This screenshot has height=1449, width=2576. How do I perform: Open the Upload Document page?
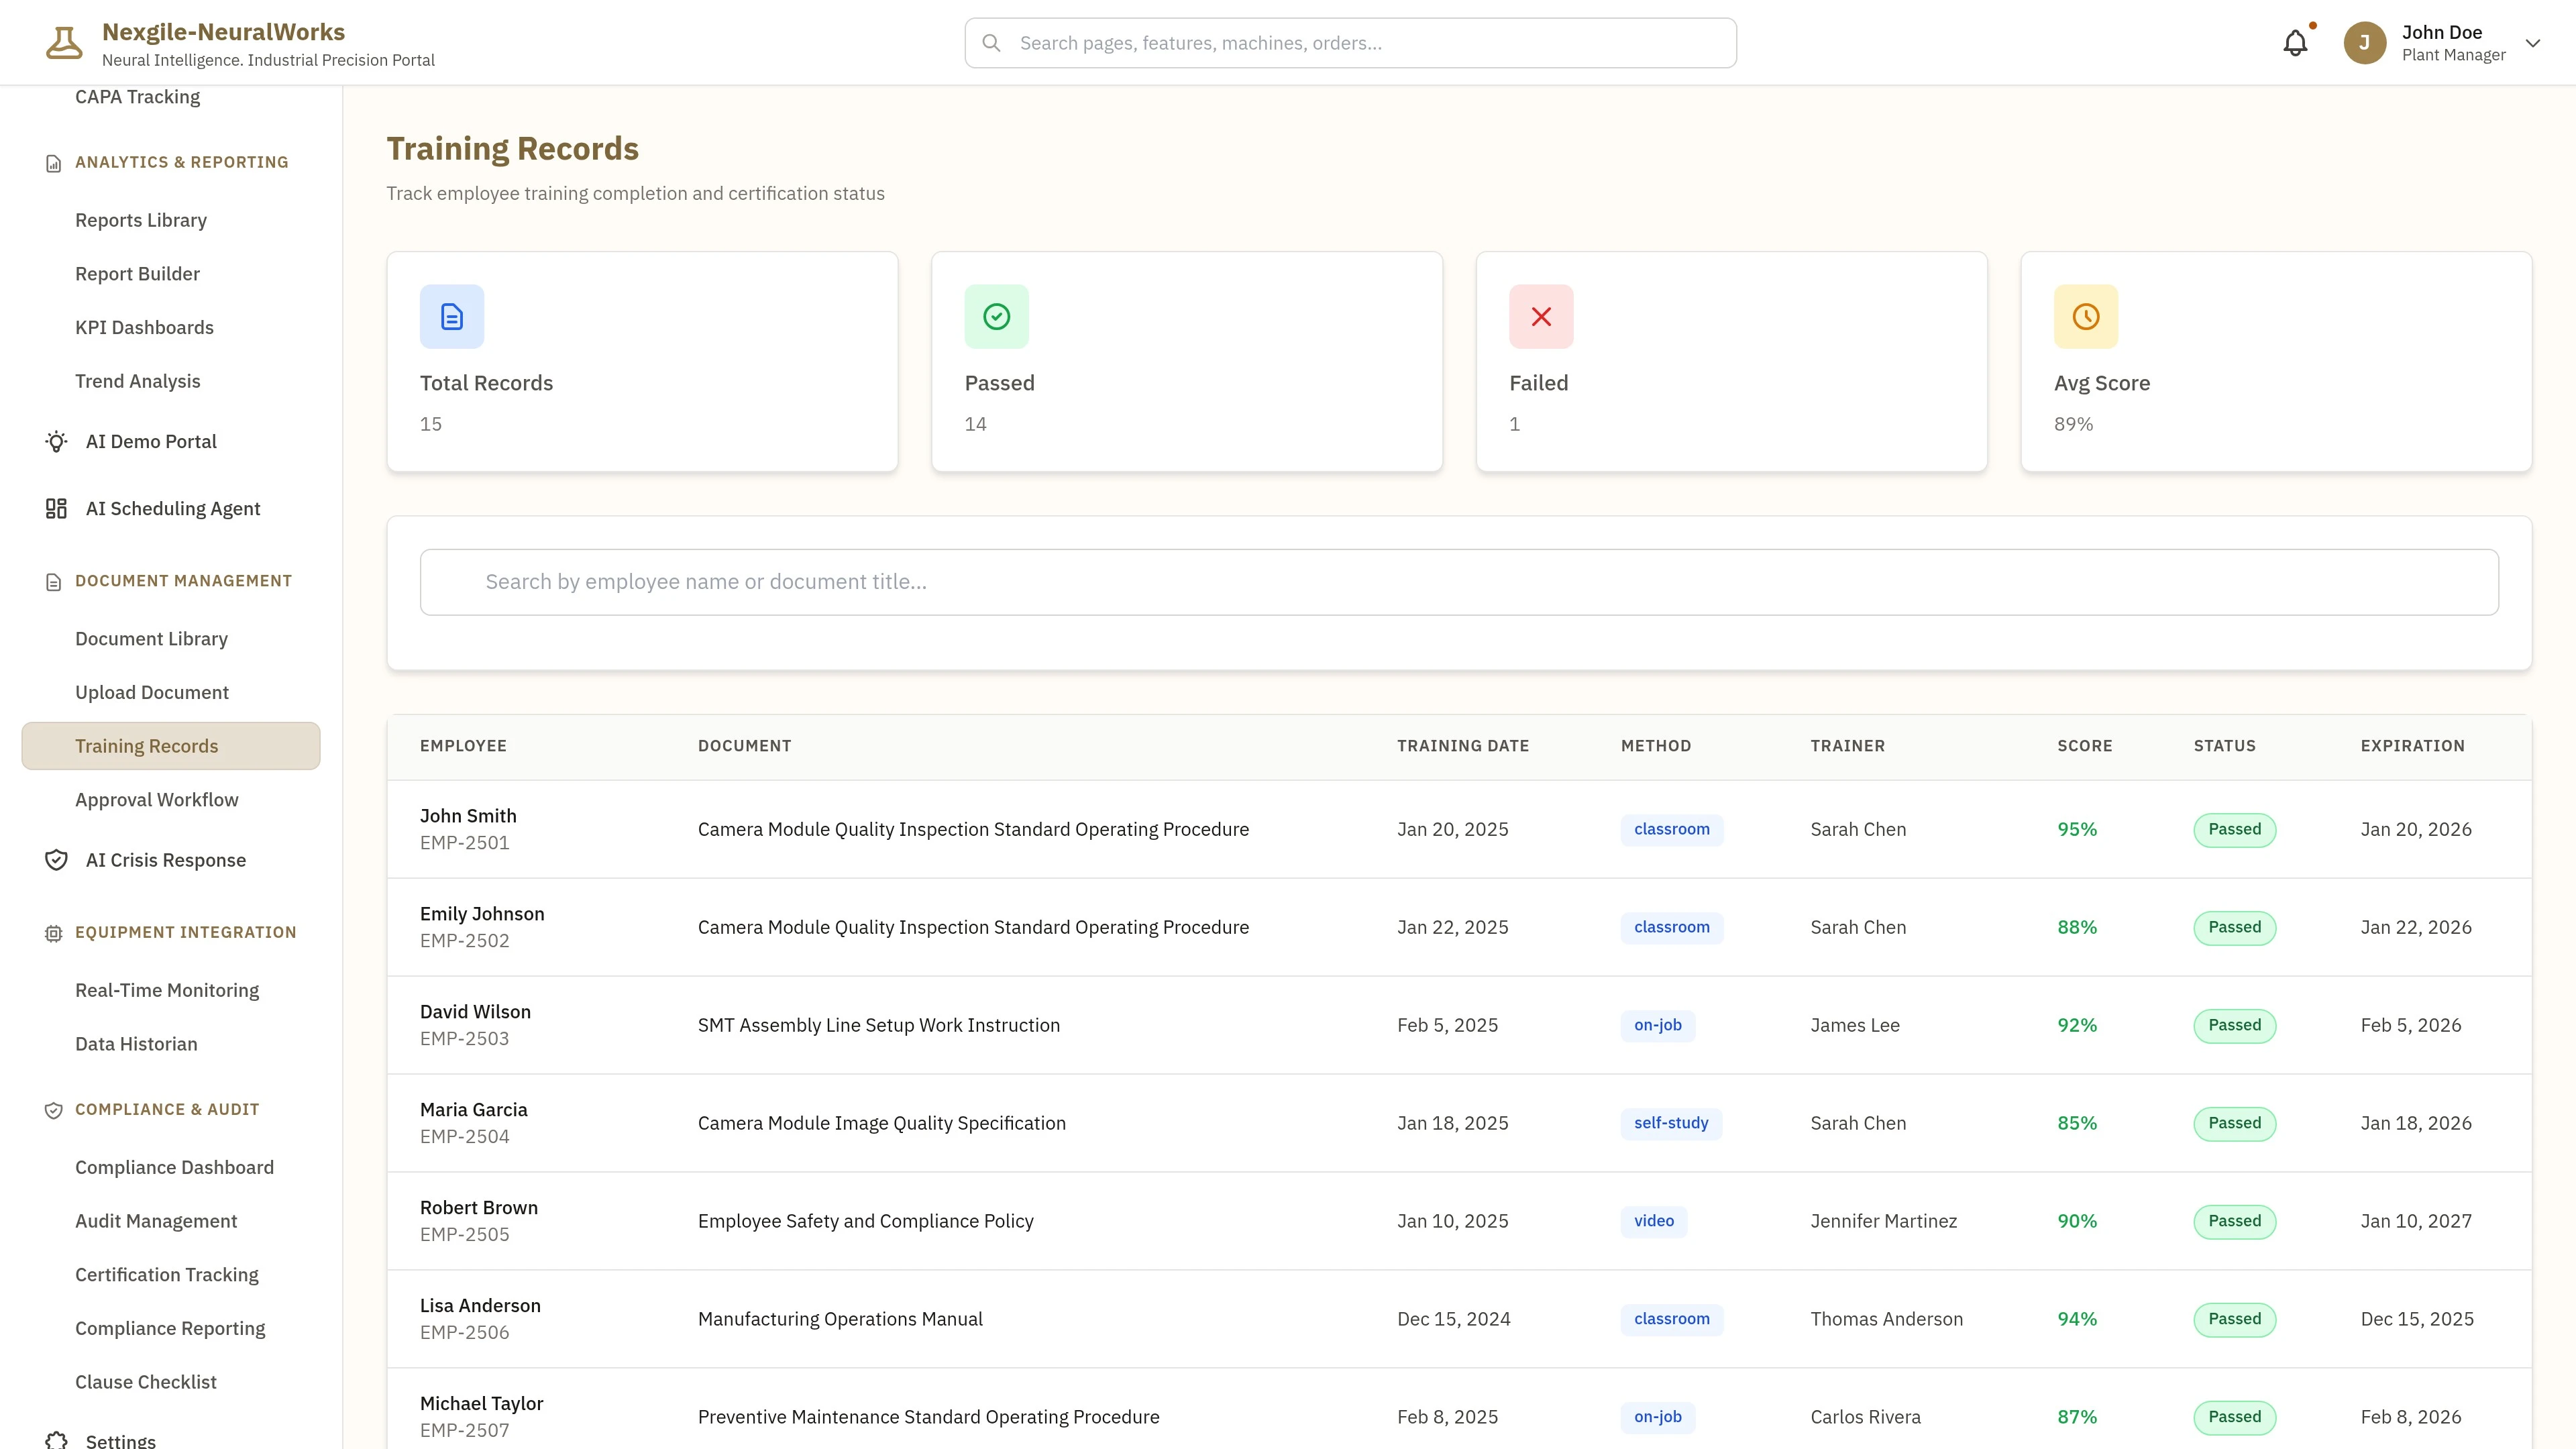[x=152, y=691]
